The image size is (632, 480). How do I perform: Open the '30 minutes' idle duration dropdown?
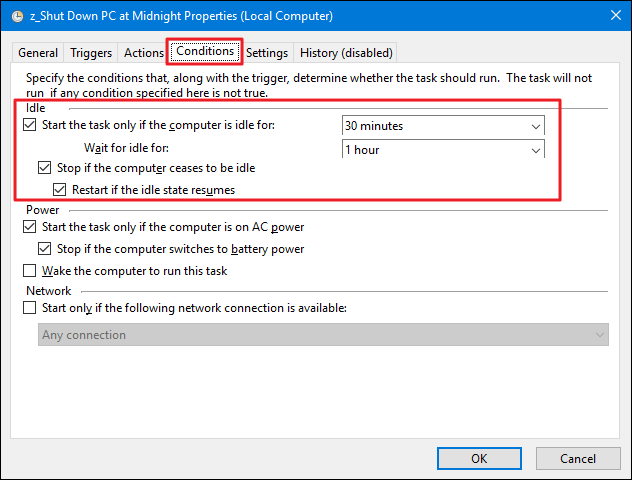point(443,126)
